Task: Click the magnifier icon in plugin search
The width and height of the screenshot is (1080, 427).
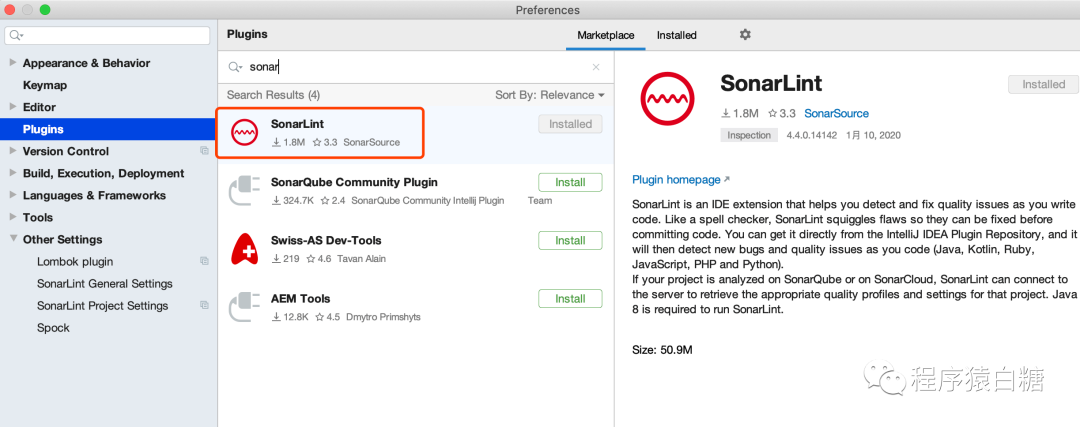Action: (235, 67)
